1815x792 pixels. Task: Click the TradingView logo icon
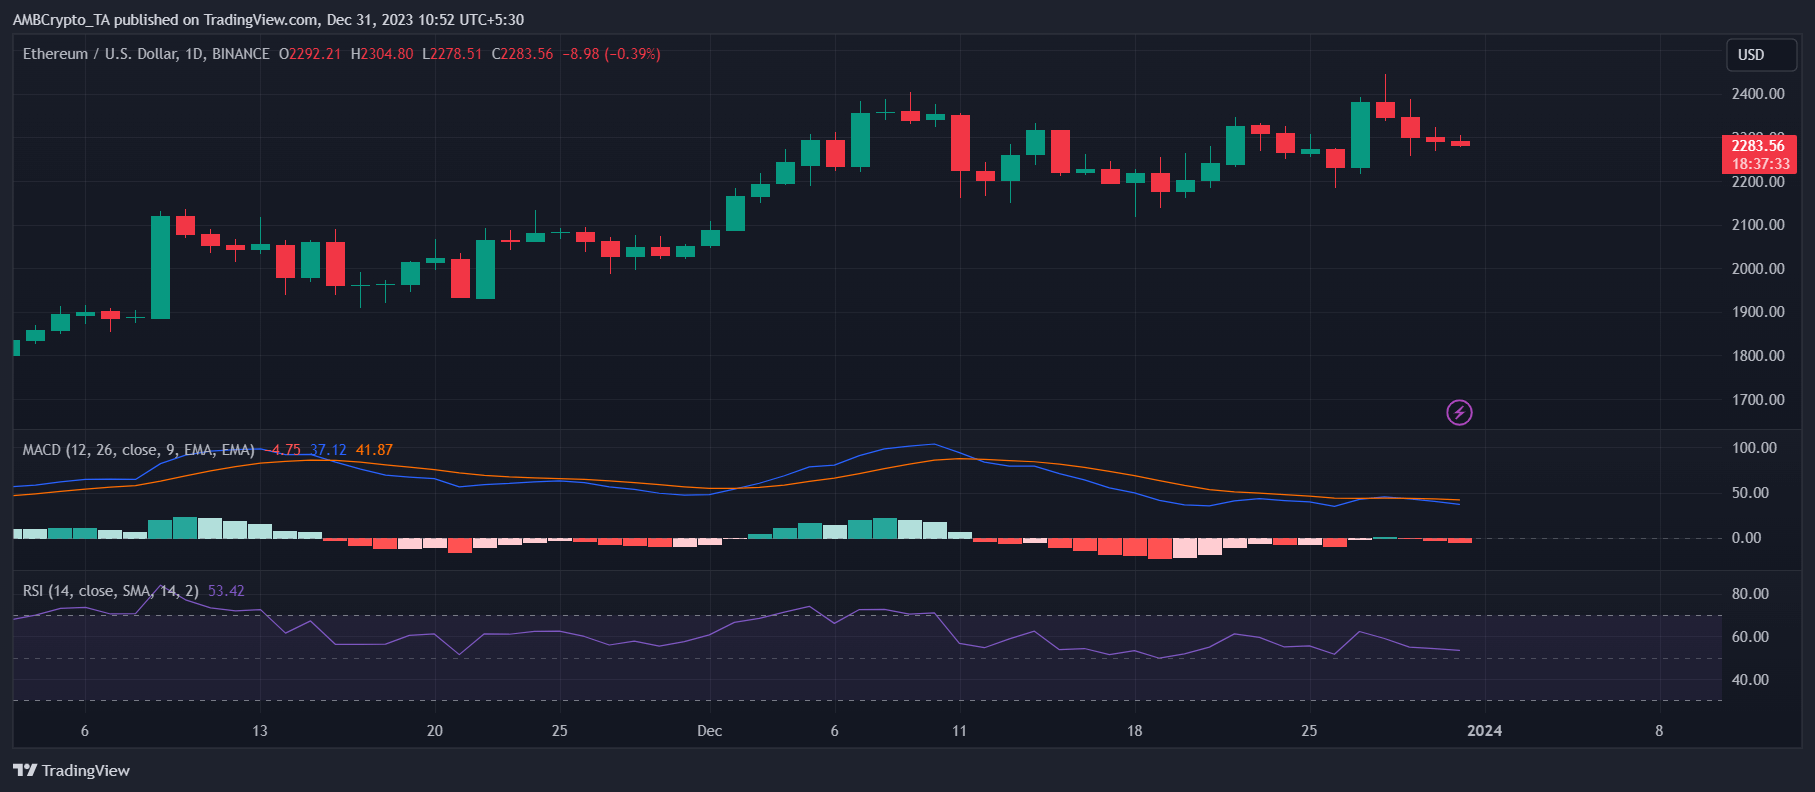pyautogui.click(x=25, y=770)
